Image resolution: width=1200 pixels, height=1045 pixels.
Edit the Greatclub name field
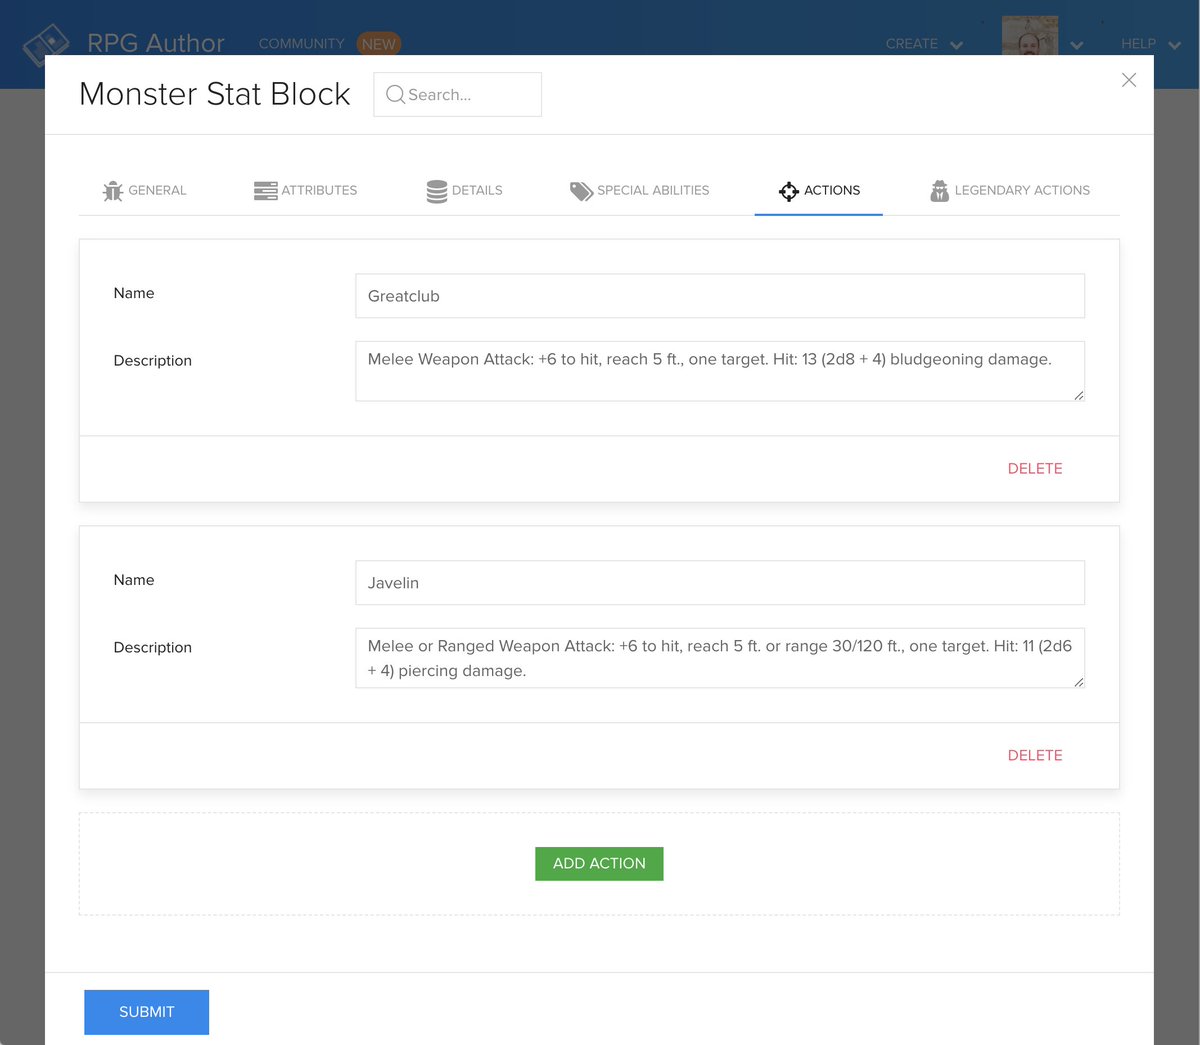[720, 296]
